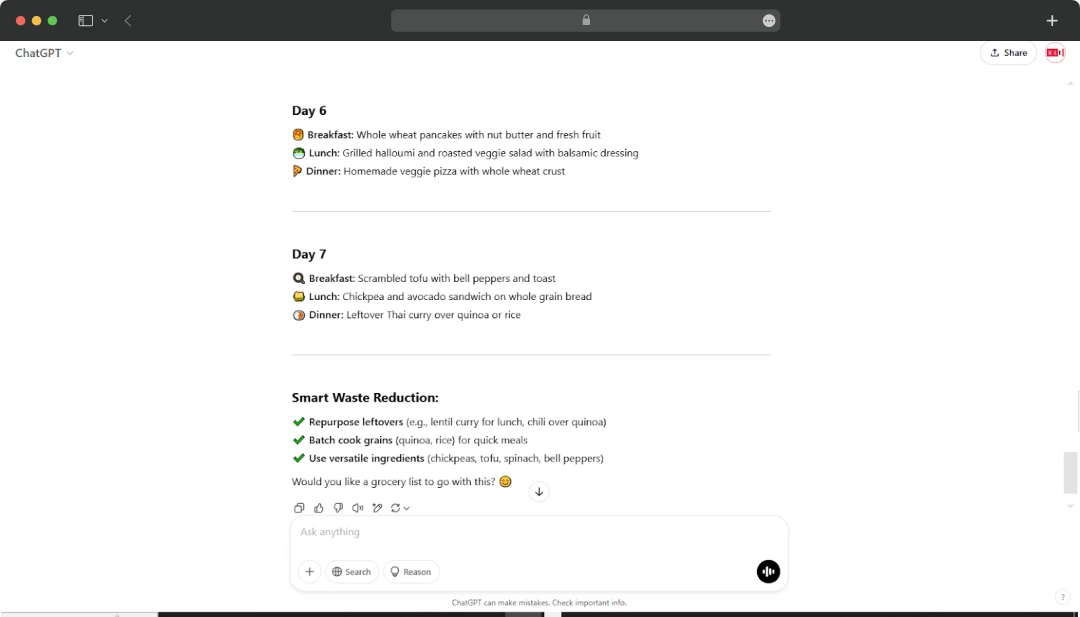Regenerate the assistant's response

pyautogui.click(x=396, y=507)
